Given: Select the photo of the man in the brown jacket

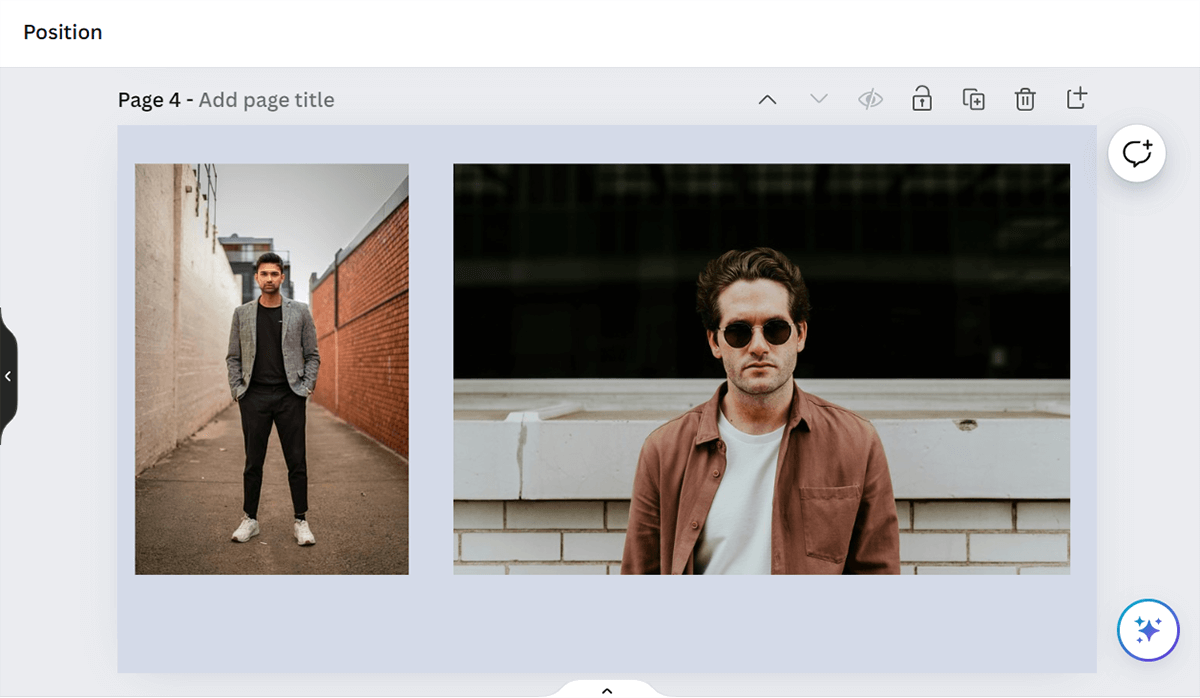Looking at the screenshot, I should (761, 369).
